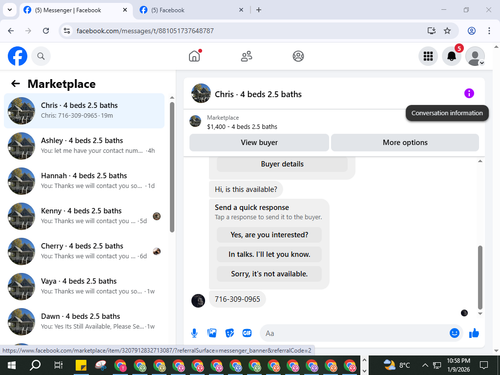Click the voice clip microphone icon
Screen dimensions: 500x375
coord(194,333)
